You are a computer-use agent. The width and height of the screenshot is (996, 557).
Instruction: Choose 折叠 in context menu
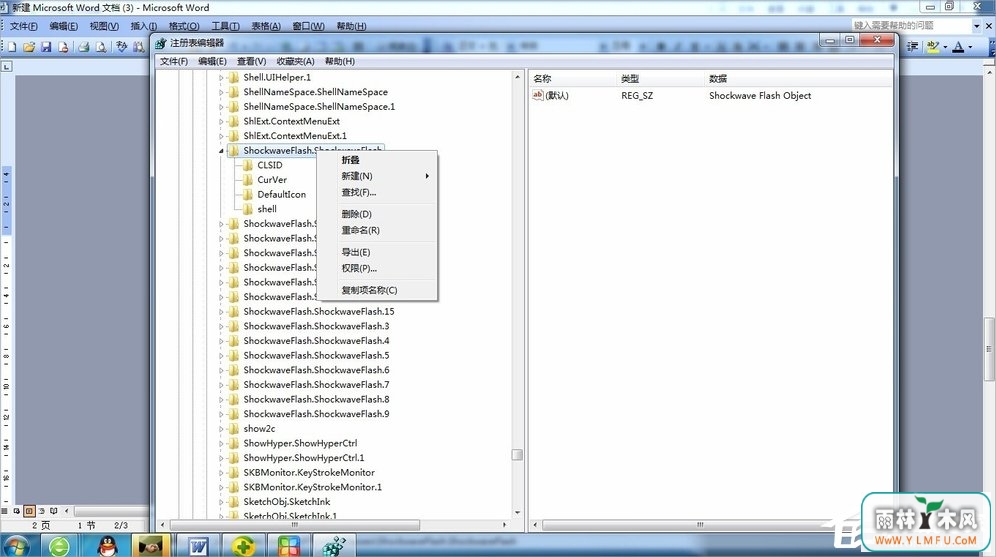(x=377, y=160)
